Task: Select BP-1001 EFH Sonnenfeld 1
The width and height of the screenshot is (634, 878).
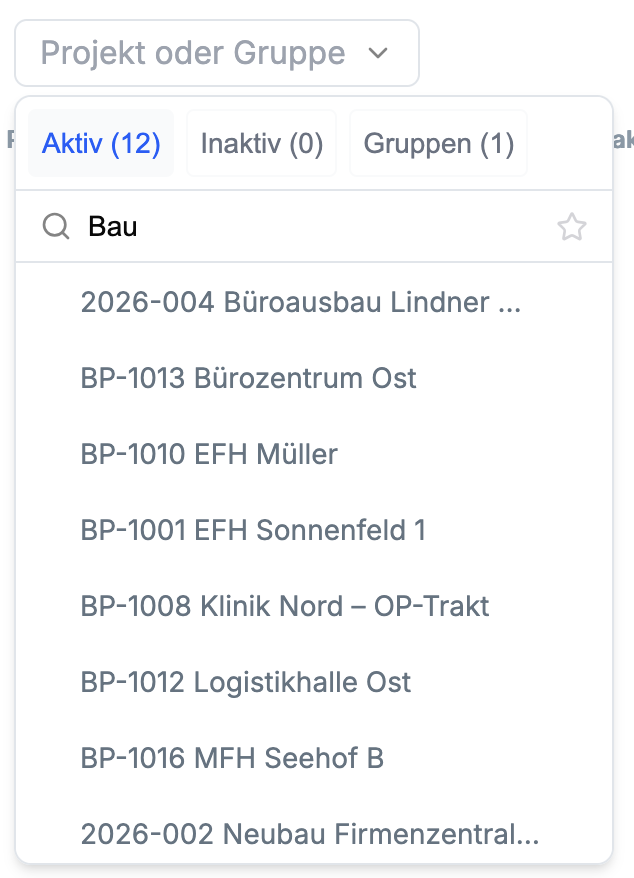Action: (253, 530)
